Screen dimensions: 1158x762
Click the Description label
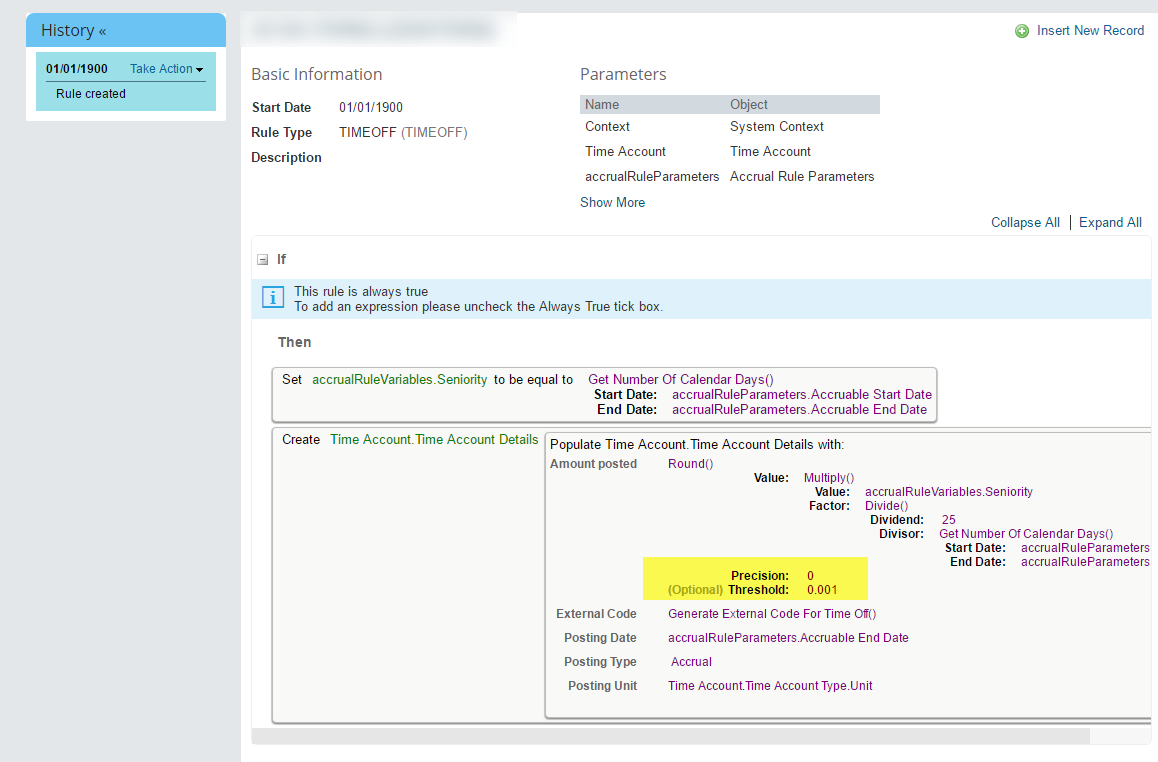pos(287,157)
